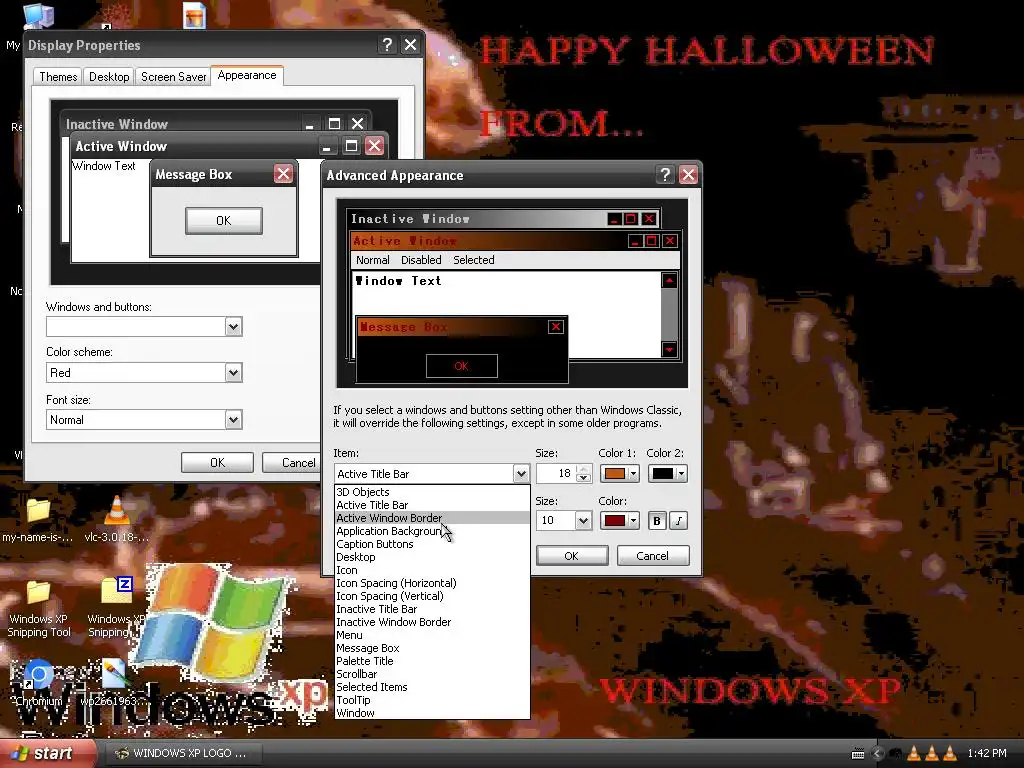Choose Desktop in the item list
Viewport: 1024px width, 768px height.
pyautogui.click(x=432, y=557)
